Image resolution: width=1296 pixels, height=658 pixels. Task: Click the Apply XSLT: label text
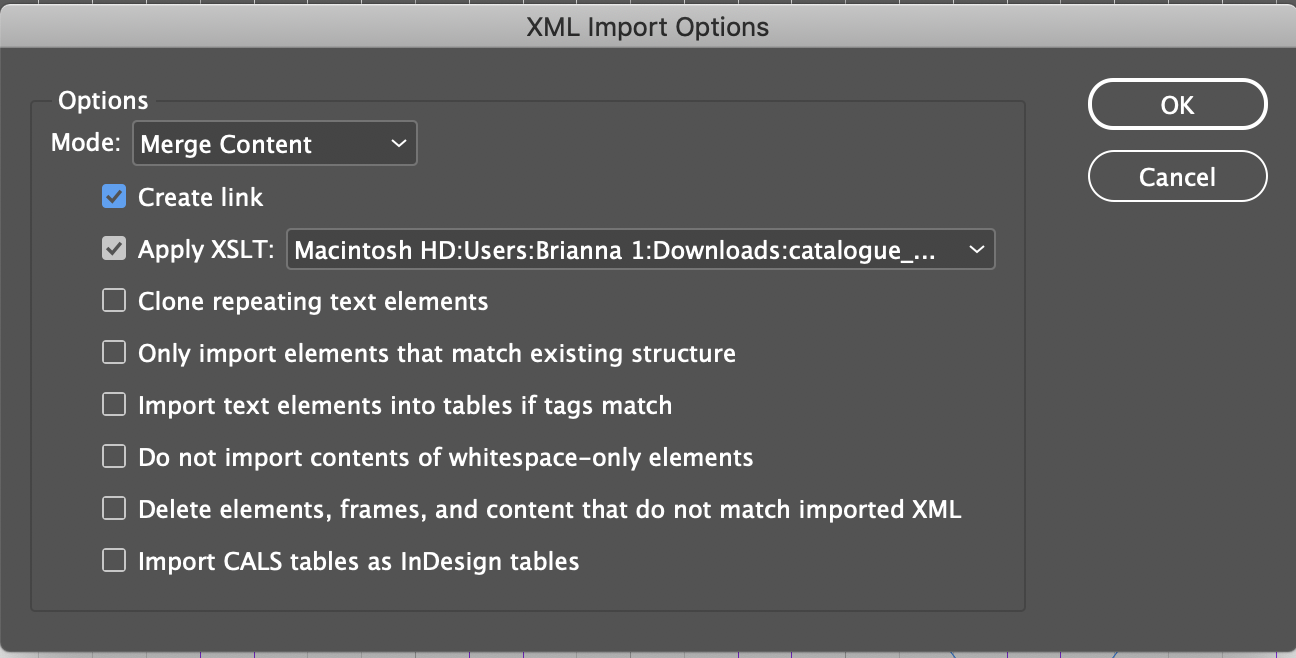tap(206, 250)
